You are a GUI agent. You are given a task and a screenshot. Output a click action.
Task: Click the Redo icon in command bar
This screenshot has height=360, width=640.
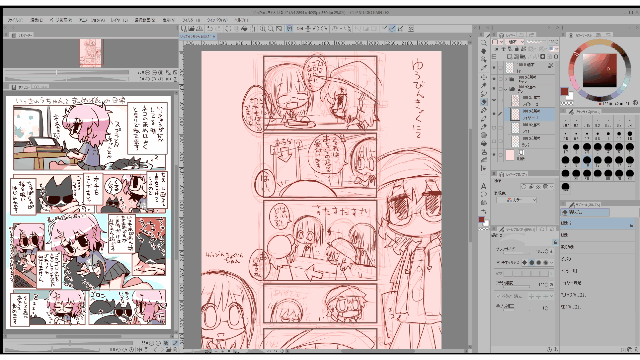(x=218, y=29)
